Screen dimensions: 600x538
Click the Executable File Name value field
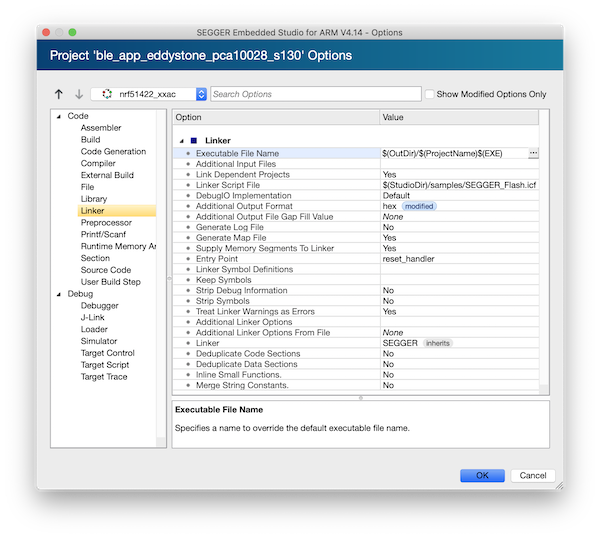point(454,153)
